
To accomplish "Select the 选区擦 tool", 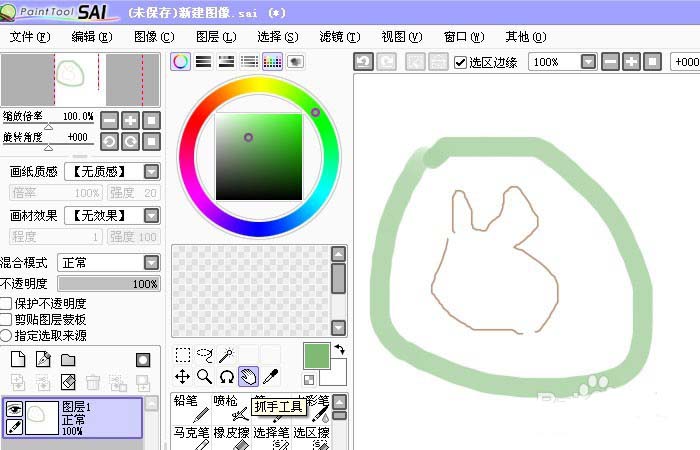I will tap(311, 438).
